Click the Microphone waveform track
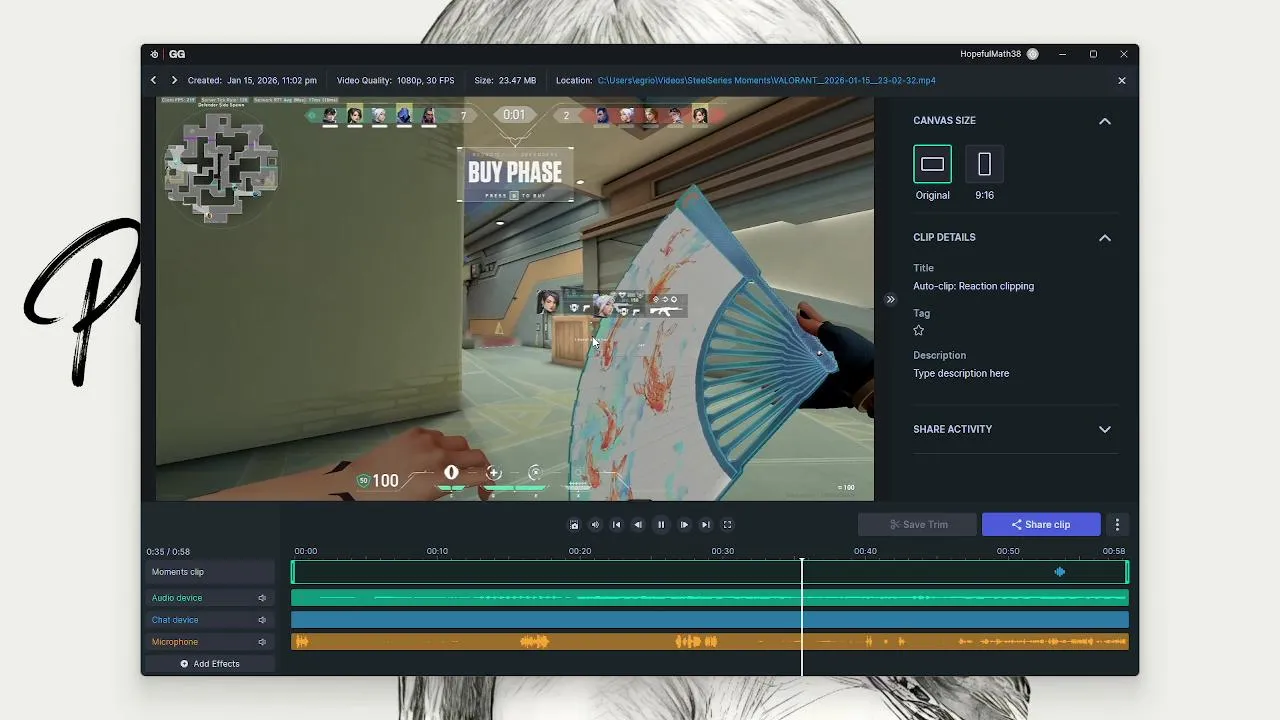 tap(710, 642)
